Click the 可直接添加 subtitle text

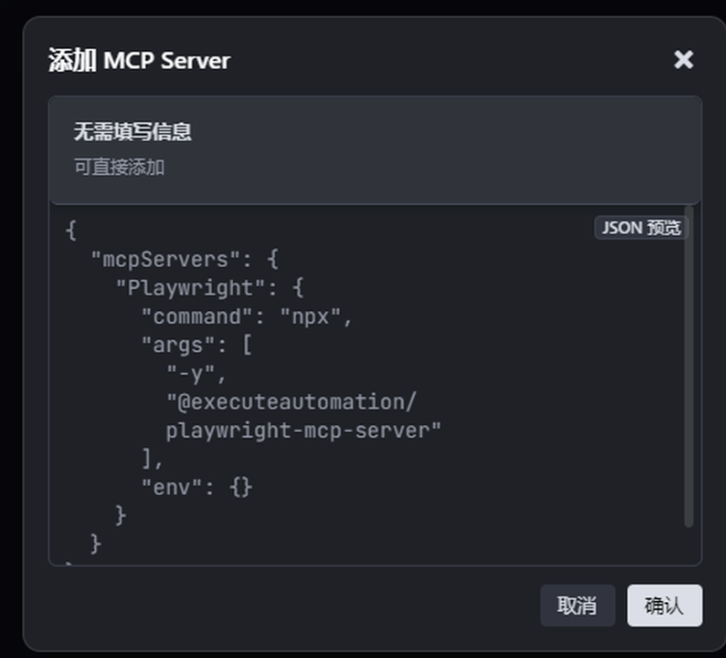click(x=119, y=167)
